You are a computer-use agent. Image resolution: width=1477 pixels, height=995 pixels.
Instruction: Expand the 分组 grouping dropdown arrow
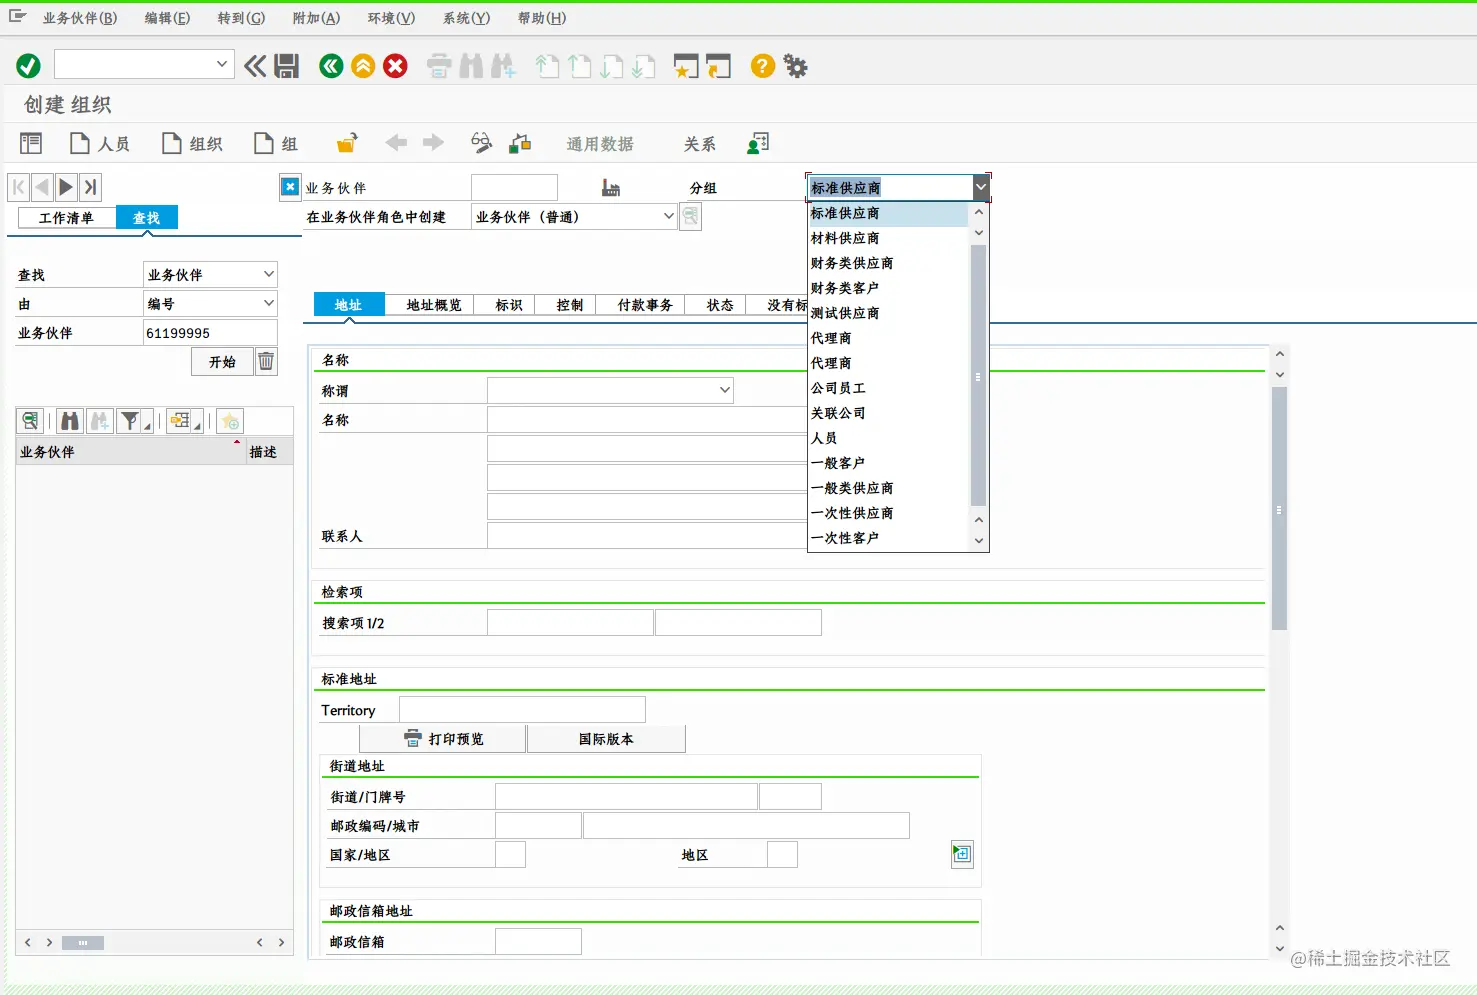981,187
